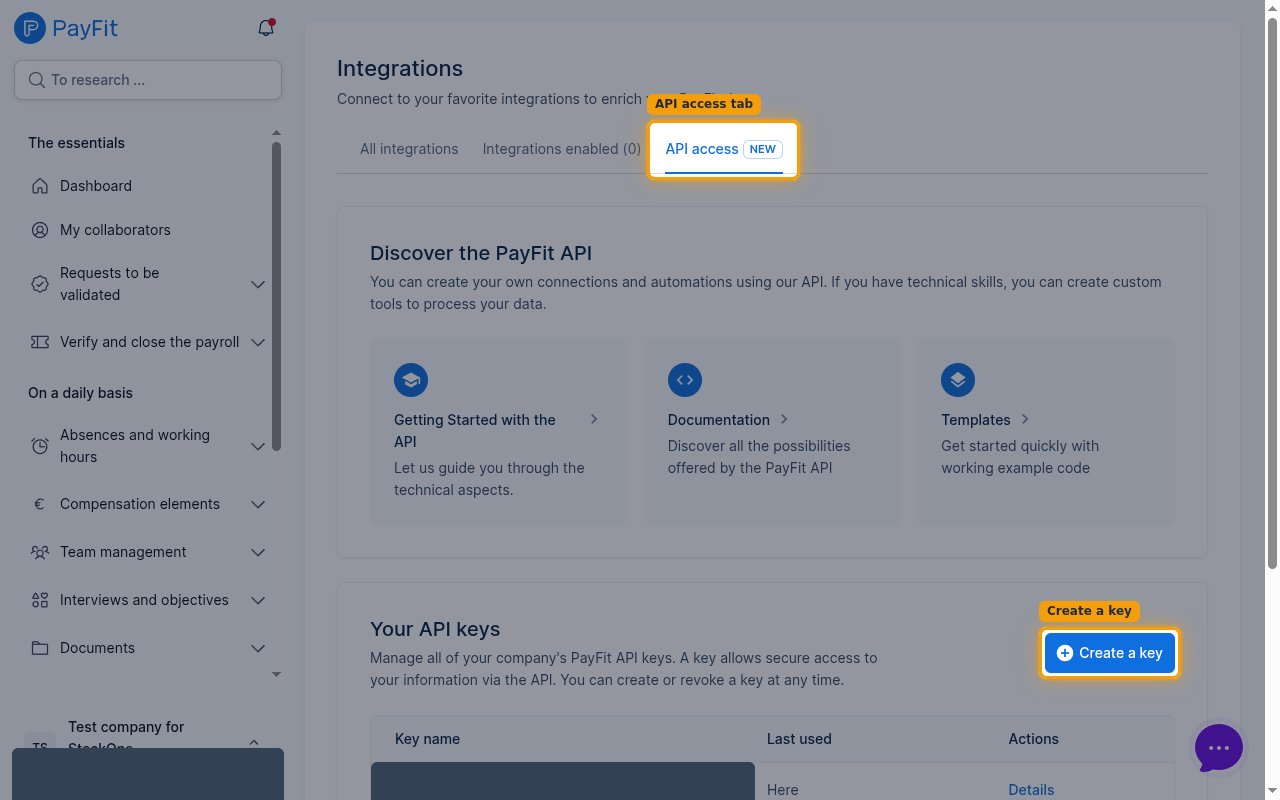Expand Team management menu

pyautogui.click(x=257, y=552)
